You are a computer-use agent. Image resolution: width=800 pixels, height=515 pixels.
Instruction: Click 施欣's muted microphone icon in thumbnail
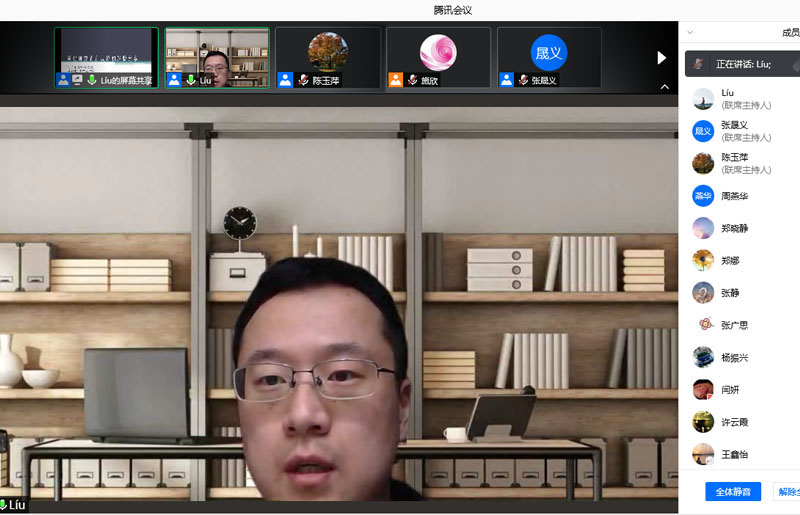click(412, 80)
